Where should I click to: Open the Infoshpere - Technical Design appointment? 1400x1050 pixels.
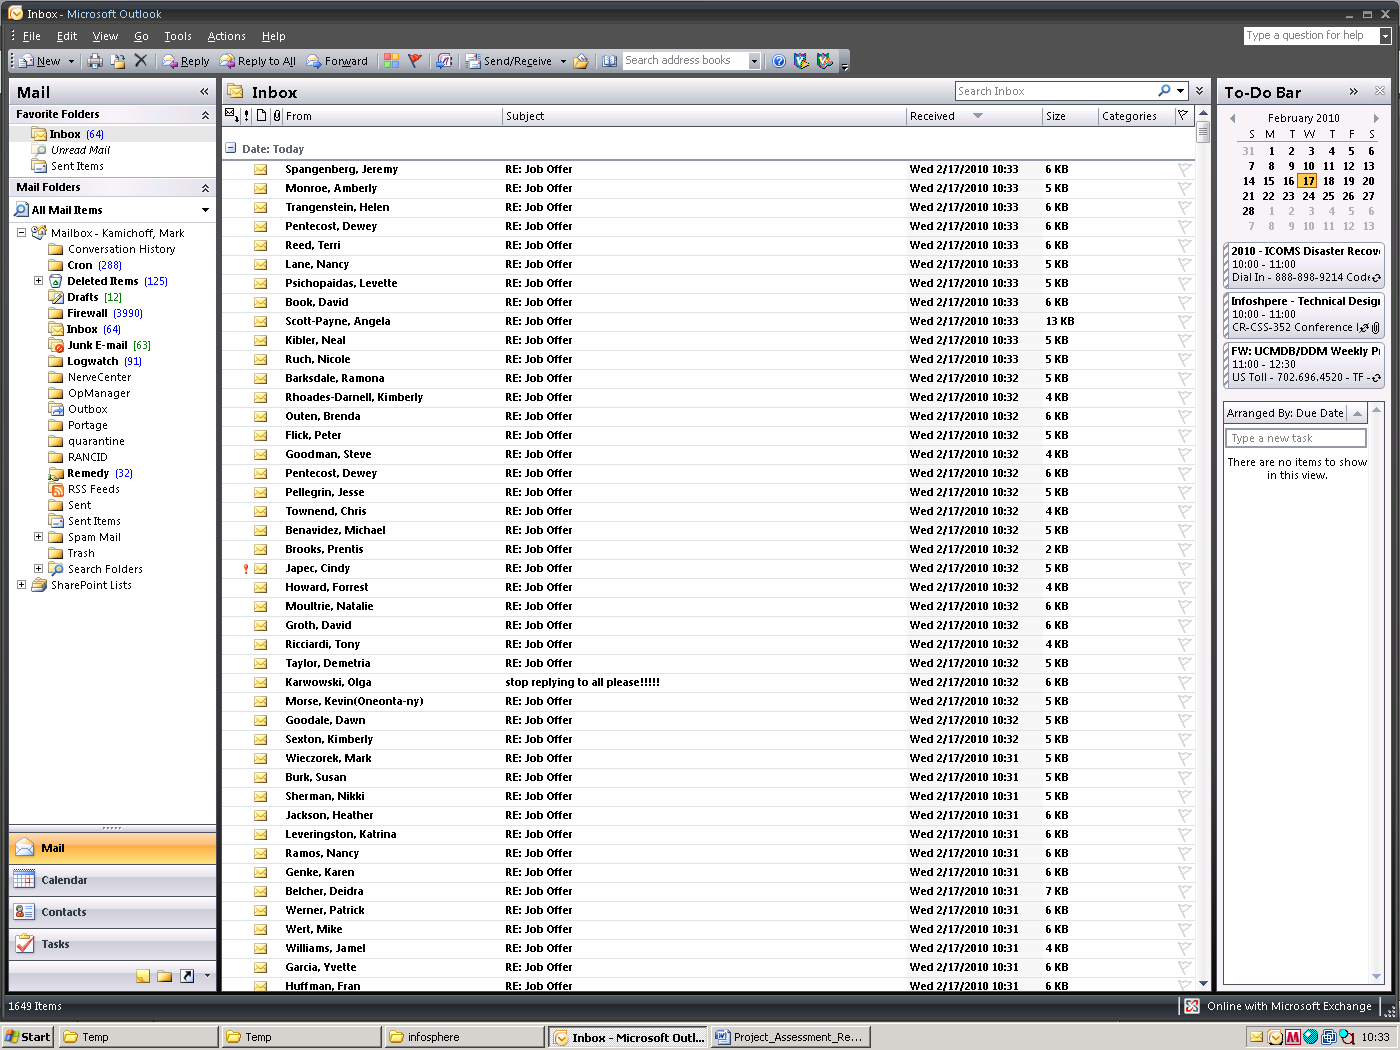[x=1304, y=314]
